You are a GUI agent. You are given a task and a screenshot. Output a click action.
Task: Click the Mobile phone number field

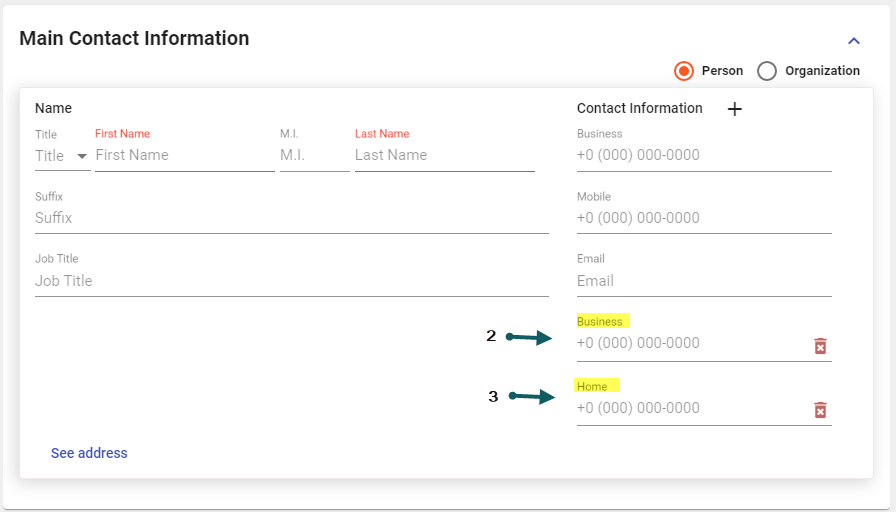click(703, 218)
